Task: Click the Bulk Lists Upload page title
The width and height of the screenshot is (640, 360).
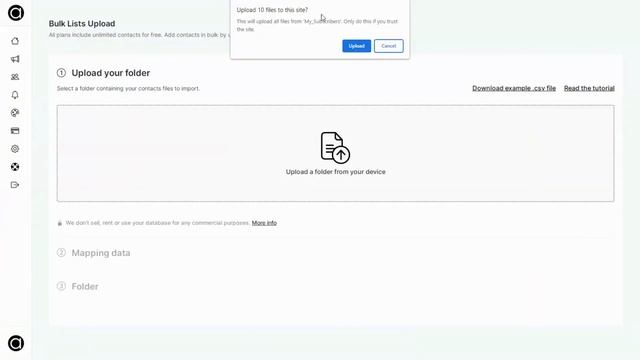Action: [x=82, y=24]
